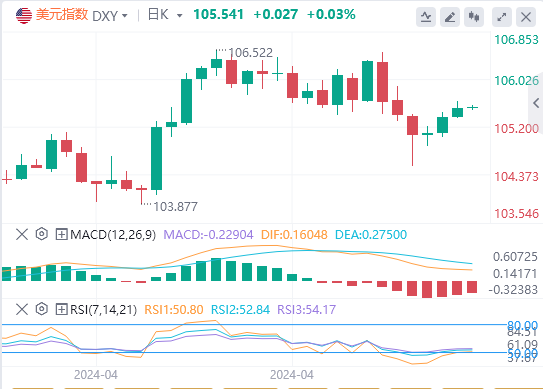Open RSI indicator settings hexagon
Screen dimensions: 543x389
pos(42,309)
